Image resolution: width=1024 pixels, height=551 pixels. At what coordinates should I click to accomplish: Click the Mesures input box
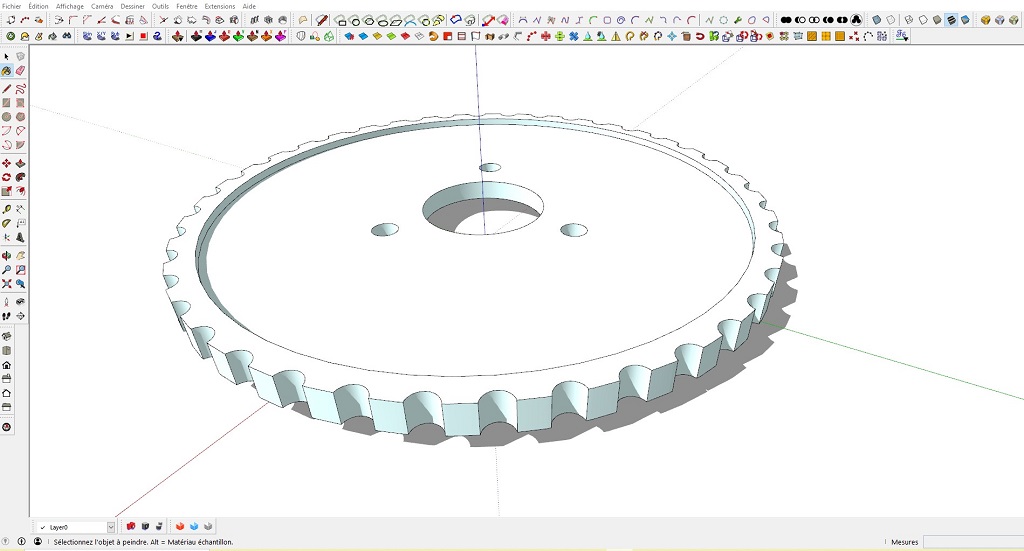[x=970, y=542]
